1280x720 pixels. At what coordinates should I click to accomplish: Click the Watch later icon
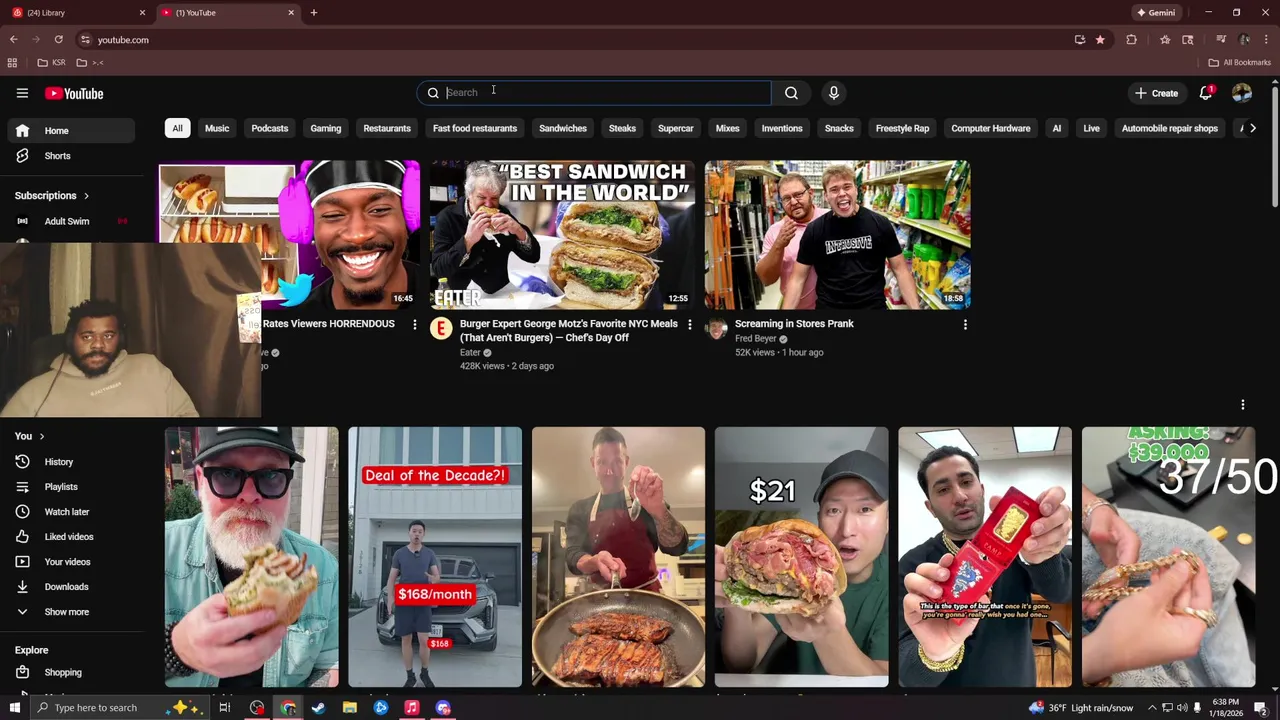point(22,512)
